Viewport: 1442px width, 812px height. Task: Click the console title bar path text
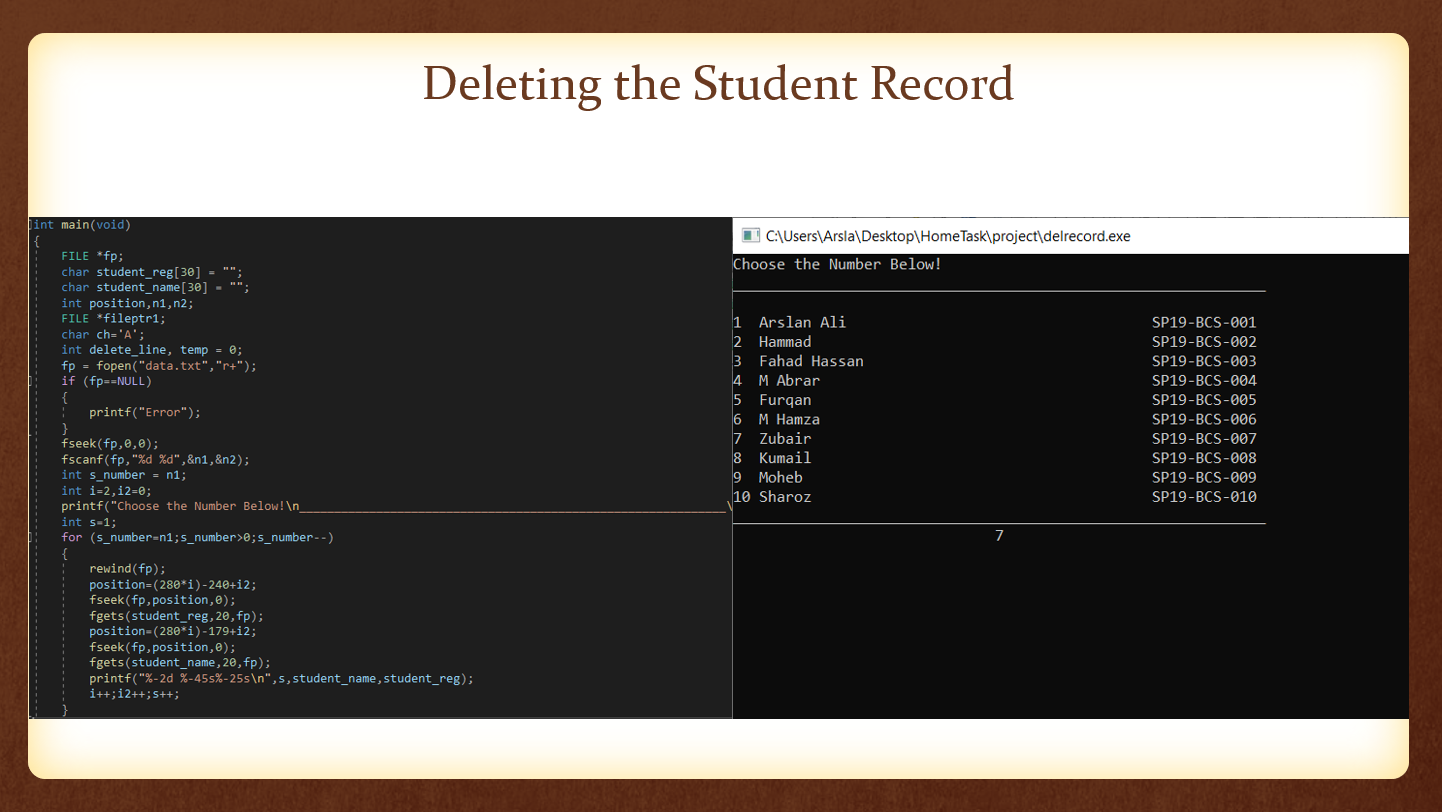pyautogui.click(x=947, y=236)
